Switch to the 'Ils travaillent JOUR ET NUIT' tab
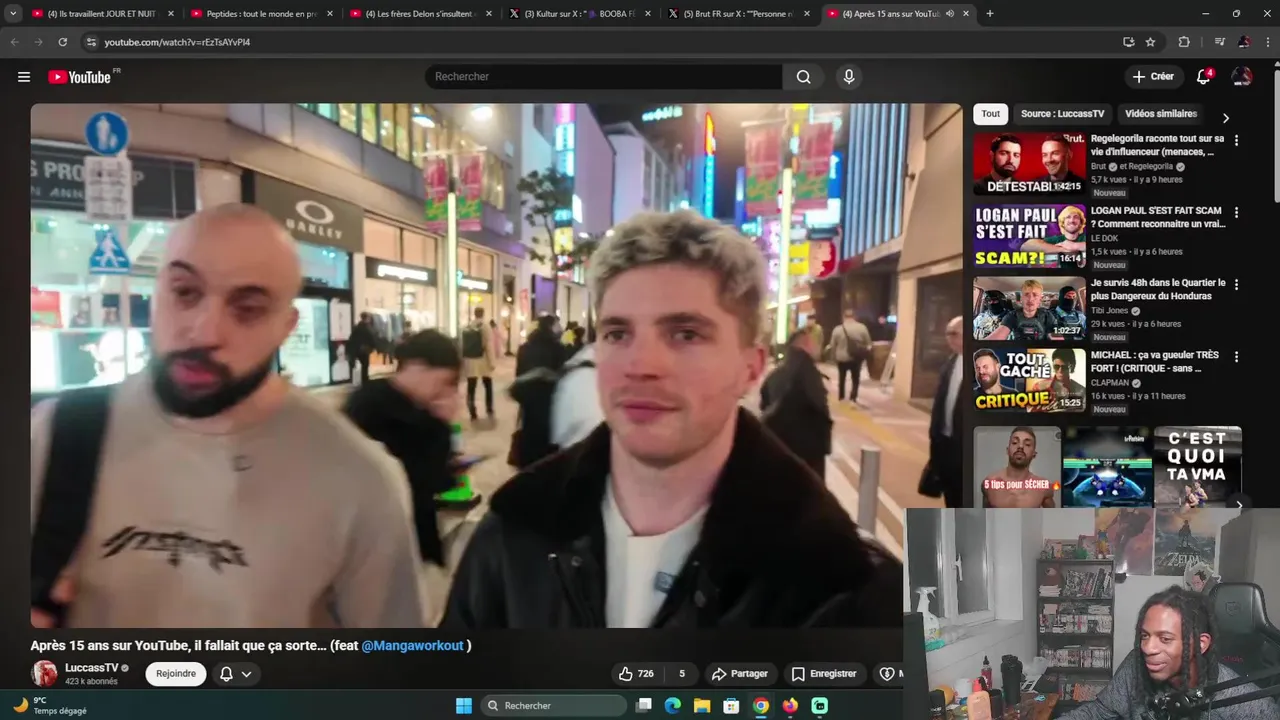The width and height of the screenshot is (1280, 720). click(x=103, y=14)
